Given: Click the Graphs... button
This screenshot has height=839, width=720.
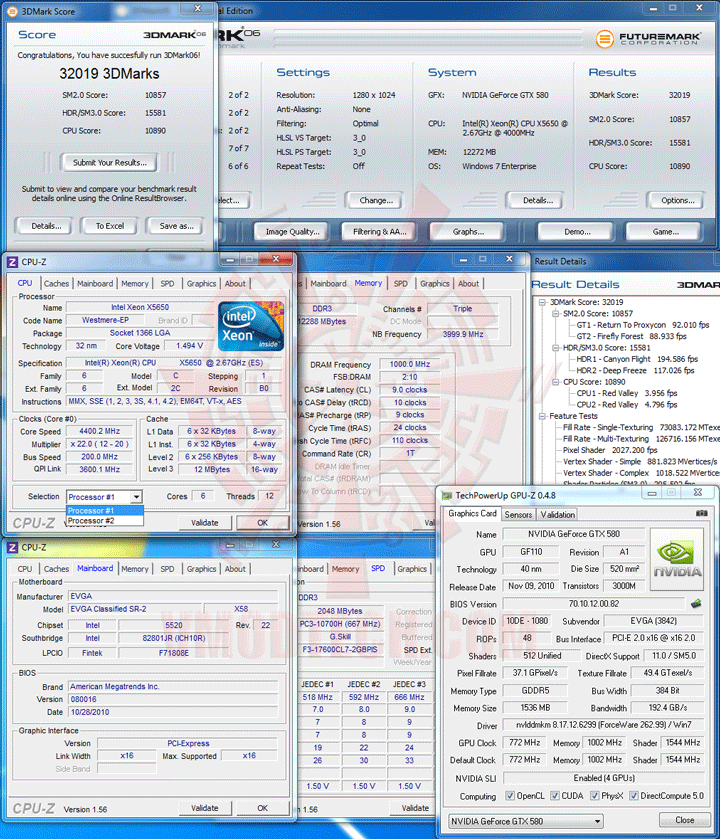Looking at the screenshot, I should click(468, 232).
